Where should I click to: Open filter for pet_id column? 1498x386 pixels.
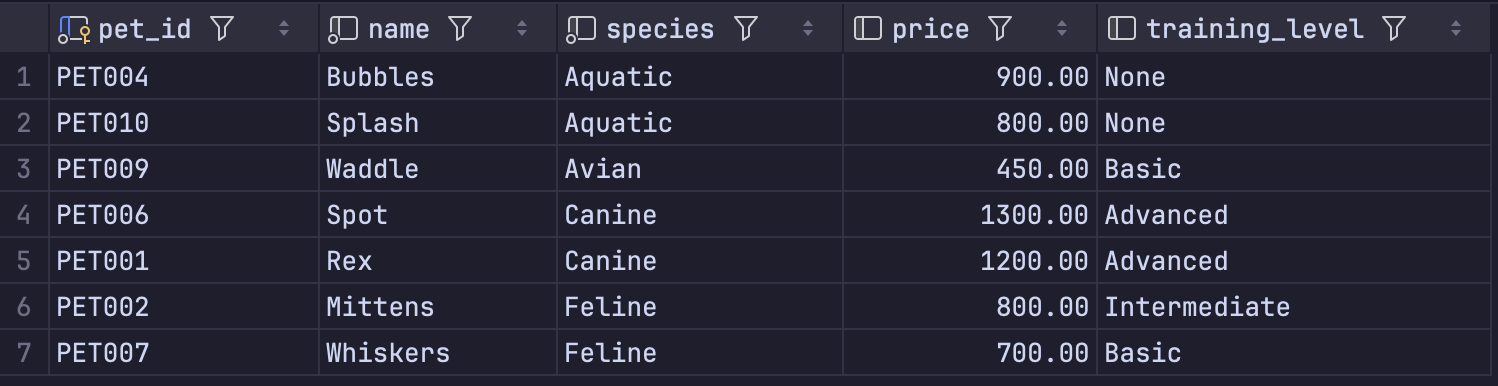222,29
